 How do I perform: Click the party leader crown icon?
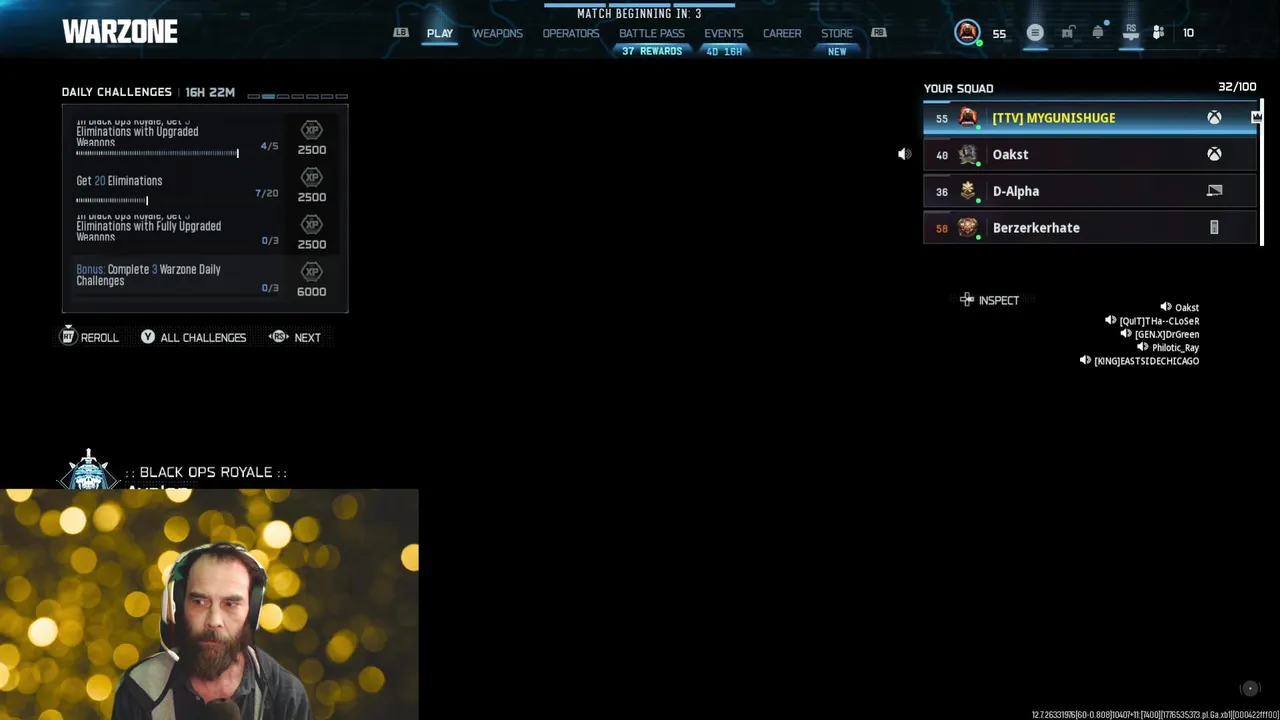(1257, 117)
